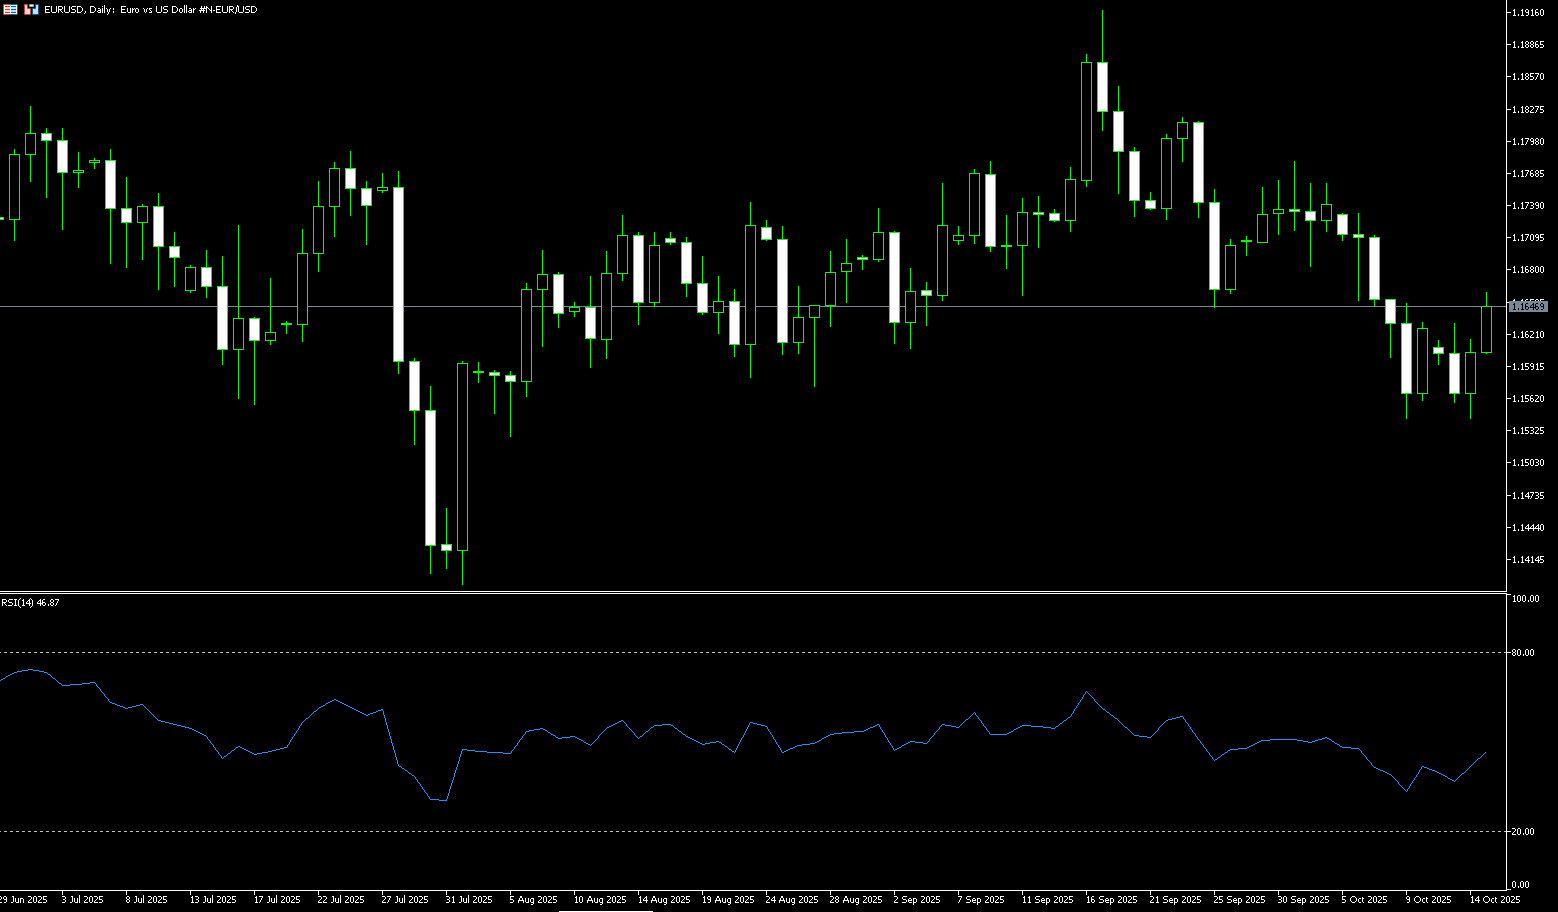Screen dimensions: 1558x912
Task: Click the end of the blue RSI line
Action: (x=1486, y=753)
